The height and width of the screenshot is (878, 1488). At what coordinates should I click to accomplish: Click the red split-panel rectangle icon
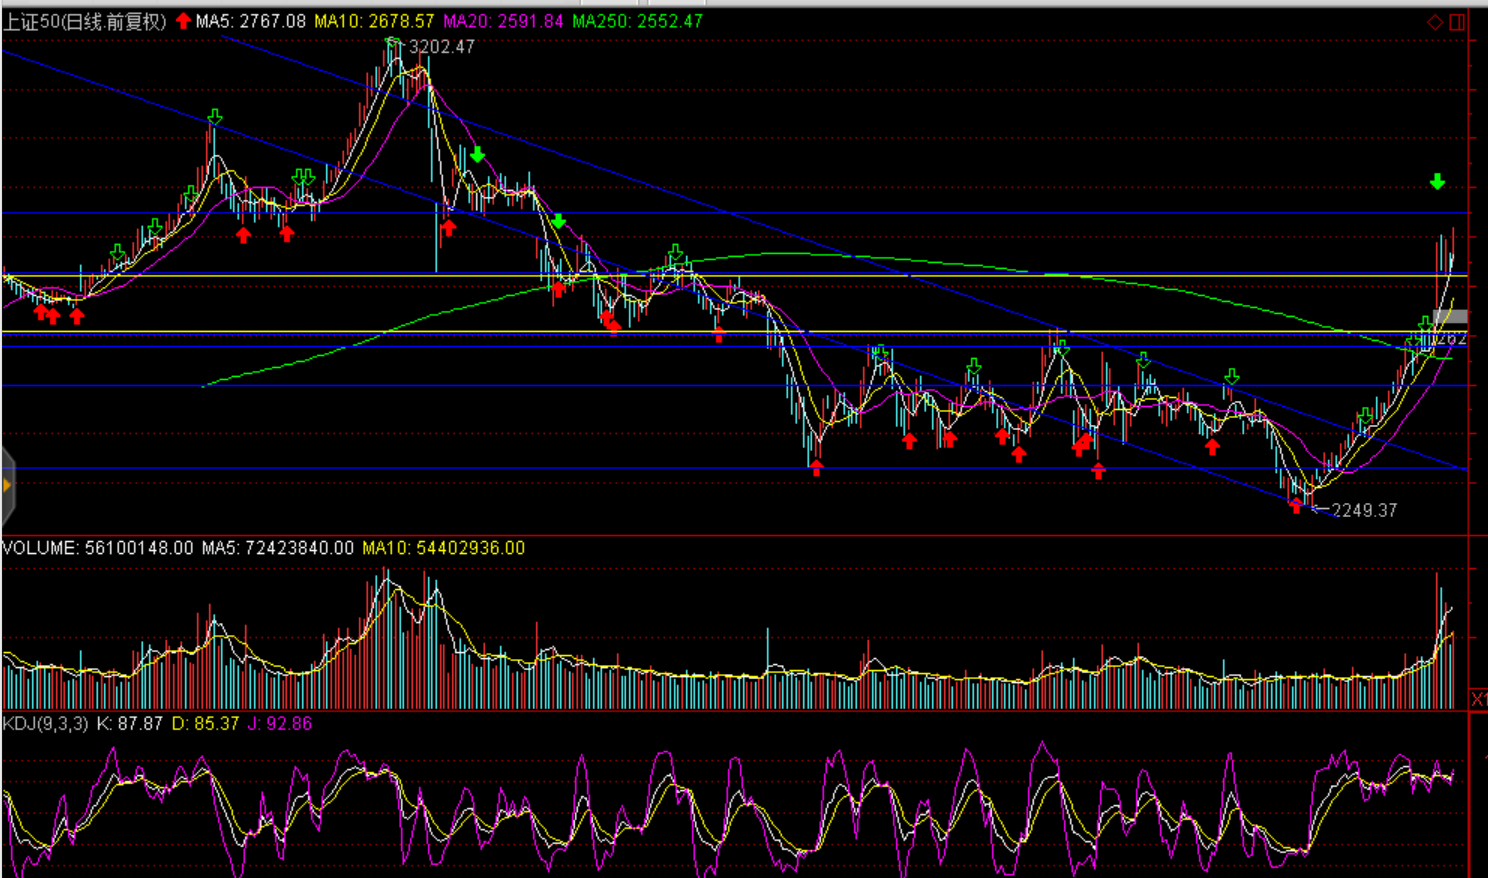[1457, 22]
